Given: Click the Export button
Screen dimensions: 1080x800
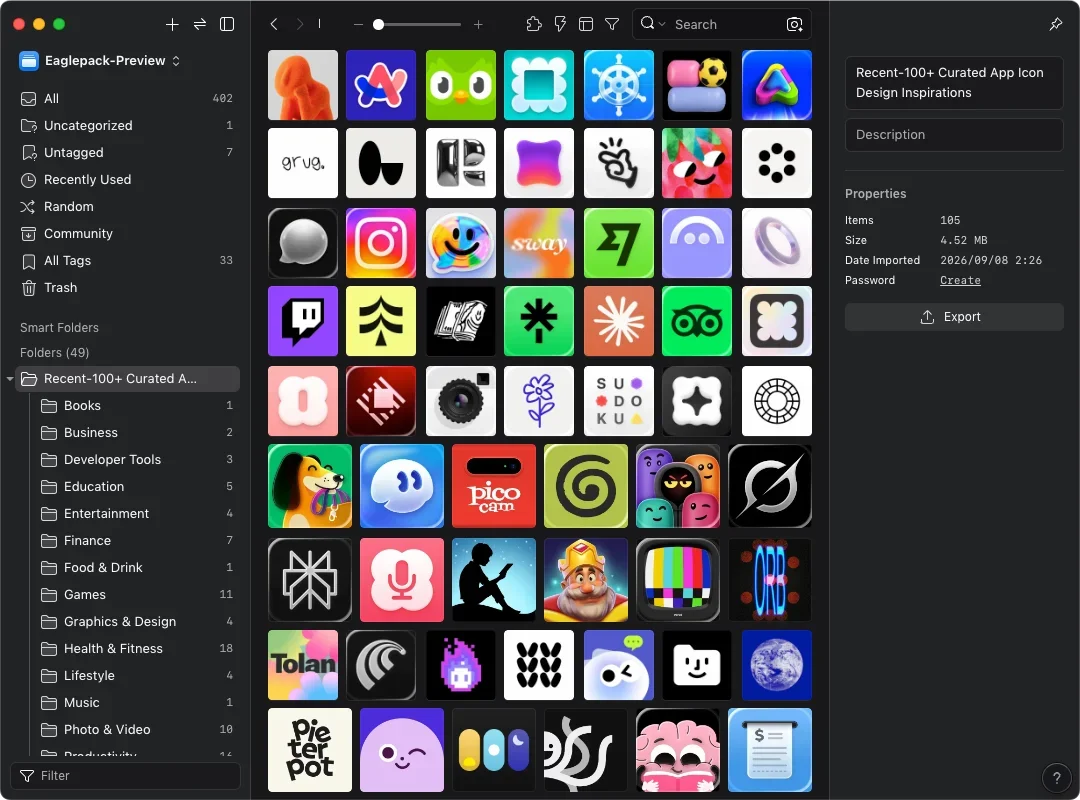Looking at the screenshot, I should pyautogui.click(x=953, y=317).
